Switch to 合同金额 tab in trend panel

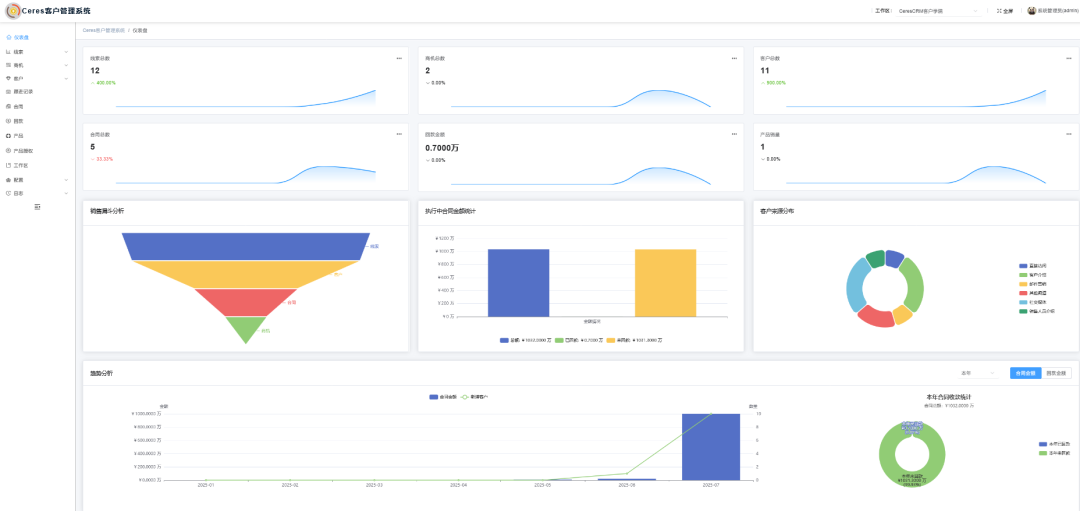pos(1025,373)
